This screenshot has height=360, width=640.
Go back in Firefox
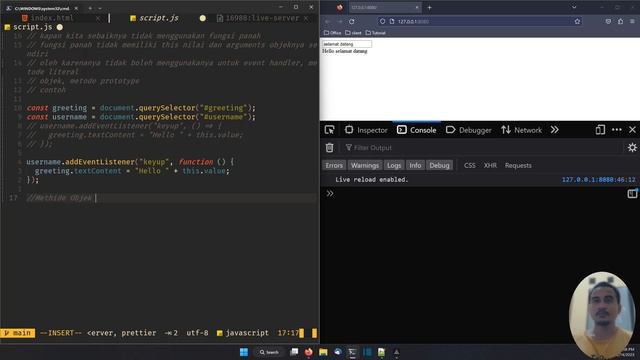[x=328, y=21]
